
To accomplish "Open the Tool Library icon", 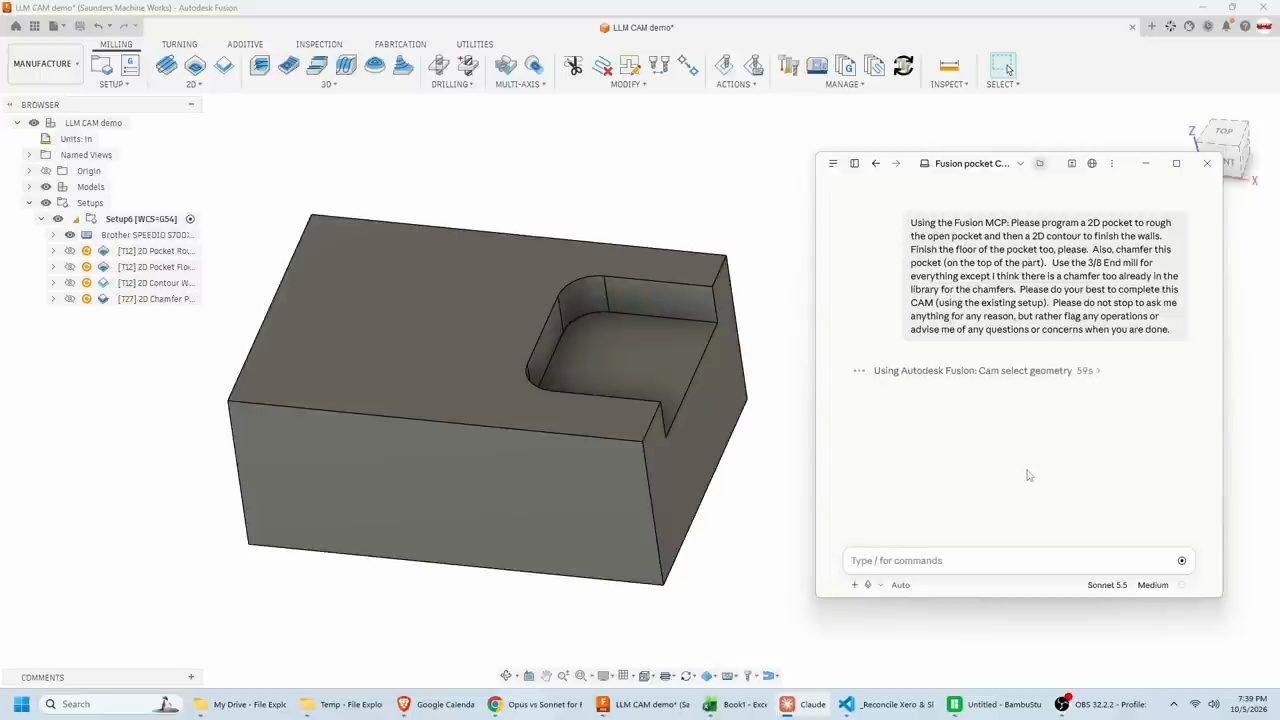I will point(788,66).
